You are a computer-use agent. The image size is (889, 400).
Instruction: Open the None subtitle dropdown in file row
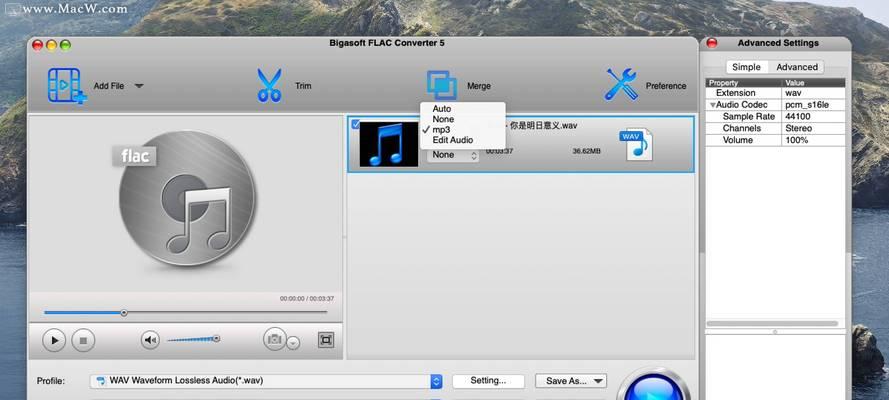453,155
